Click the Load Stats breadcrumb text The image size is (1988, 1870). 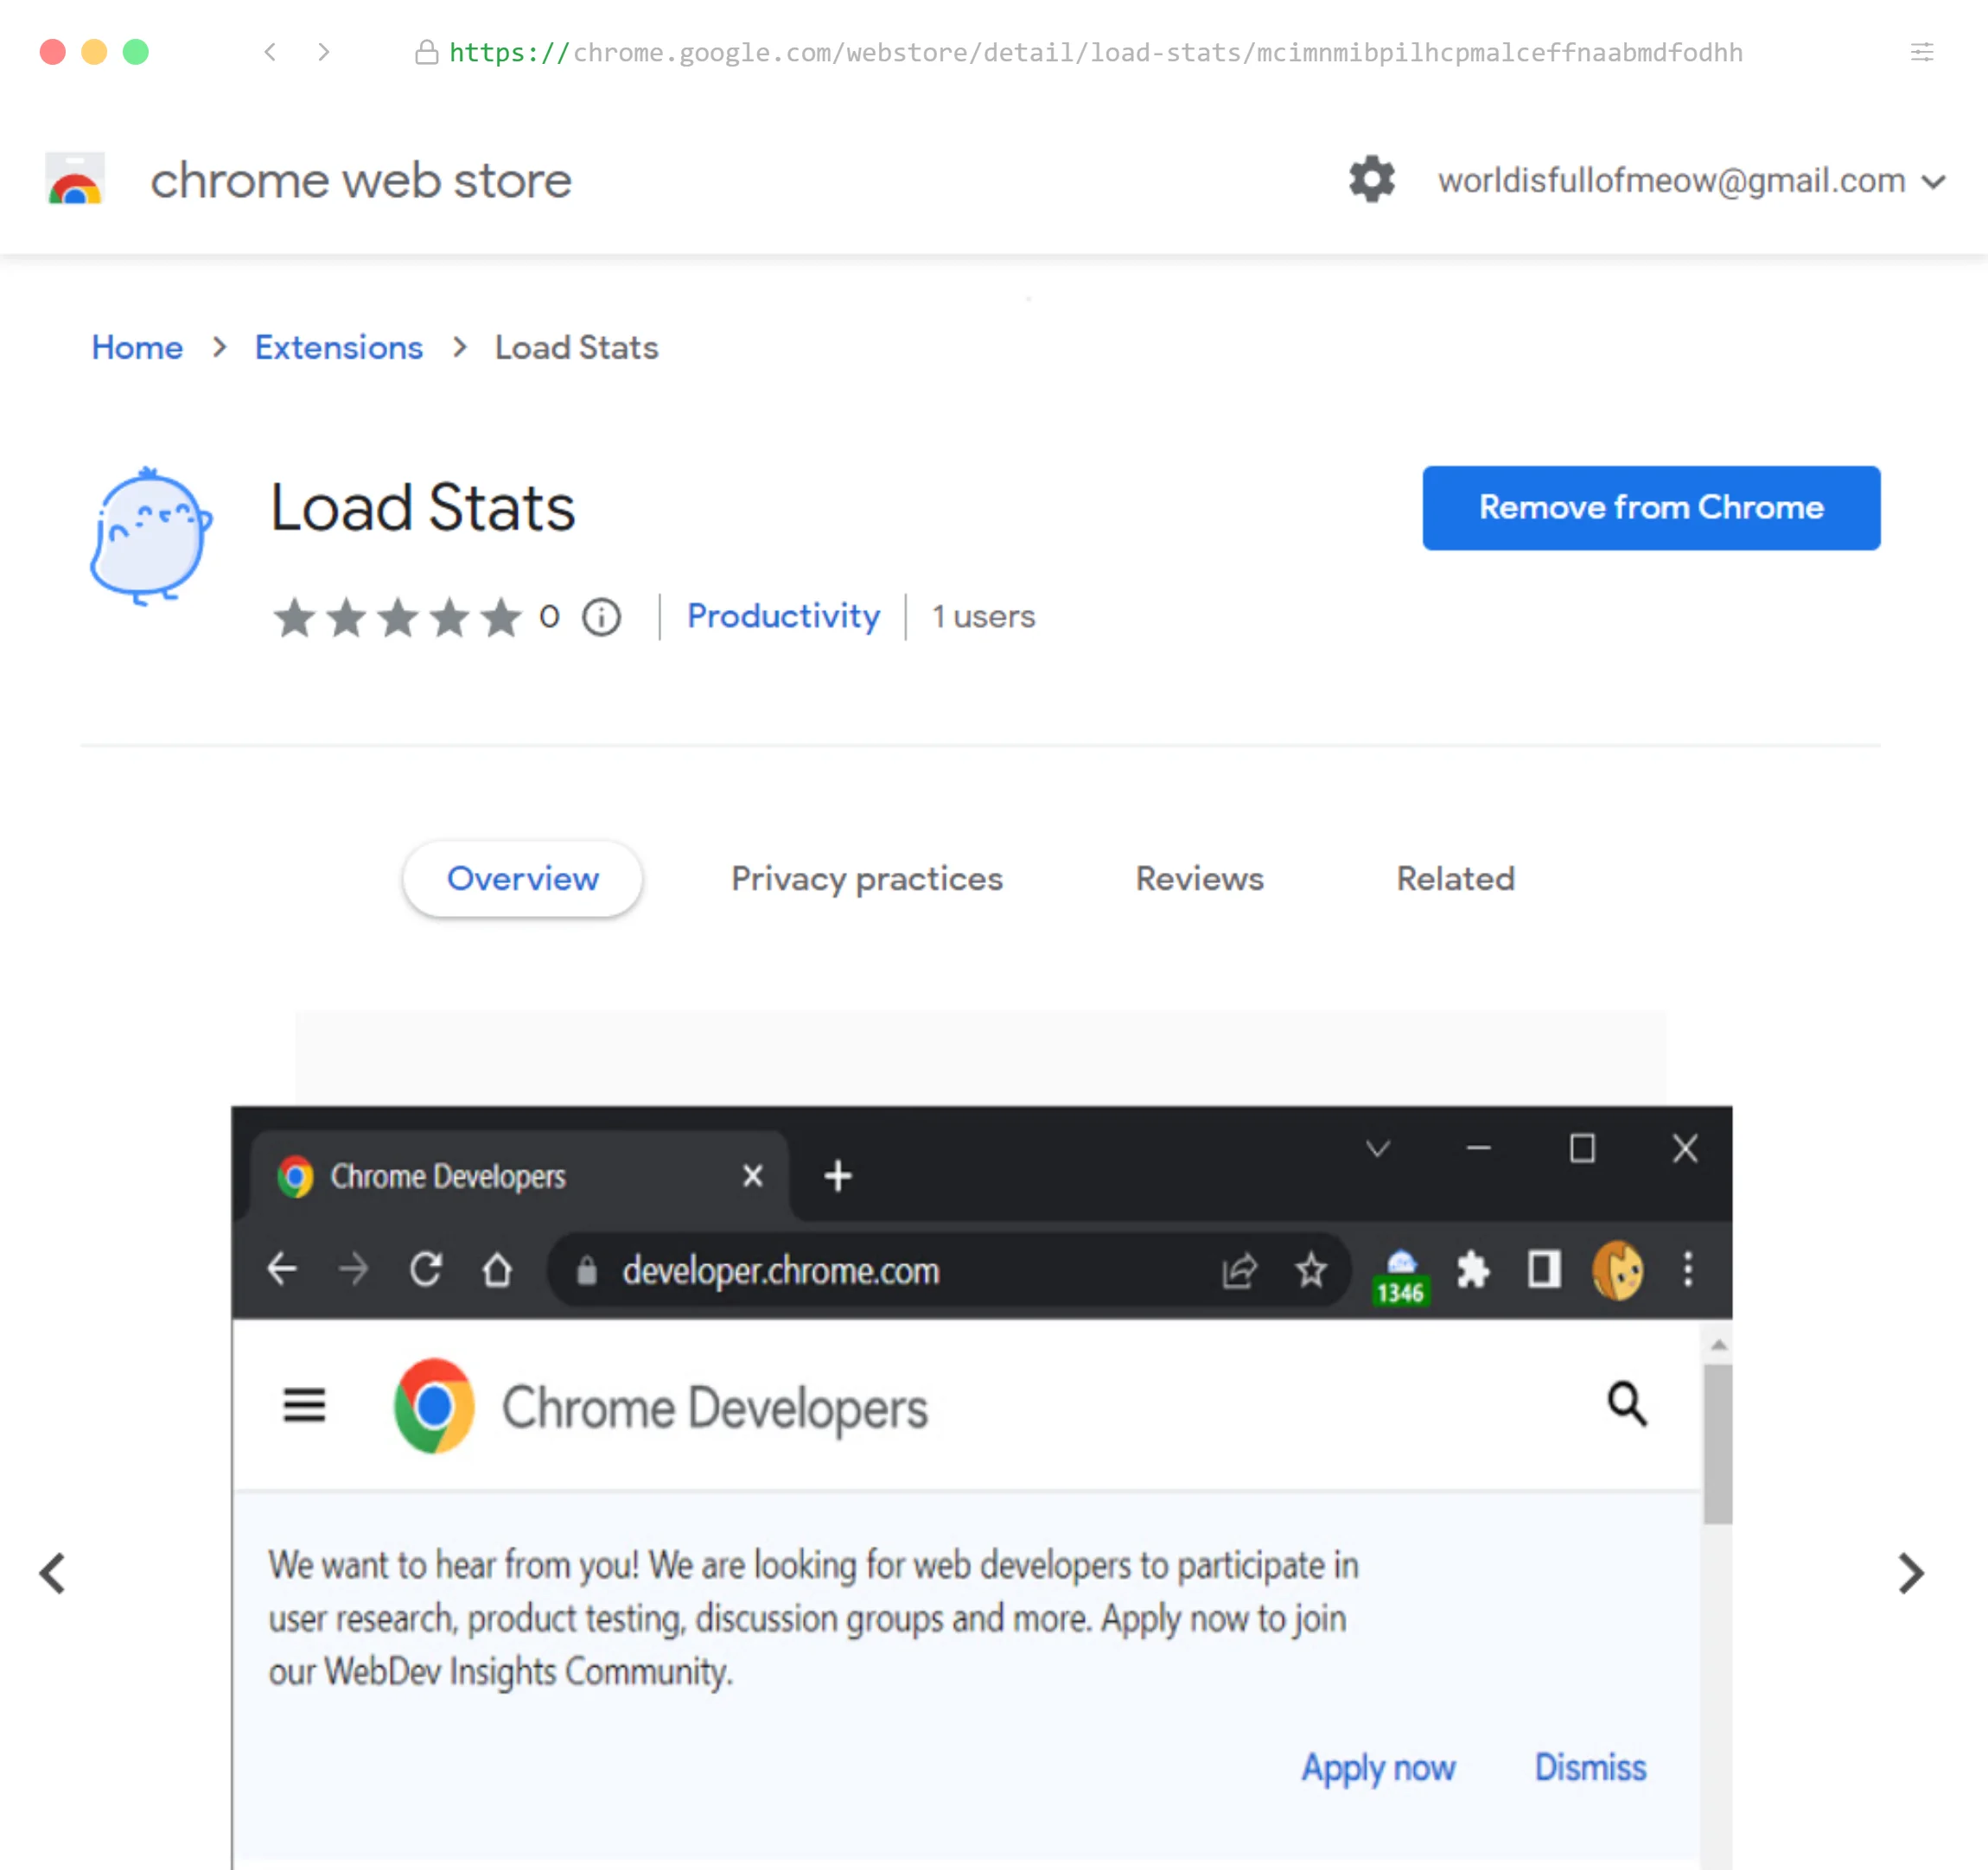point(576,347)
